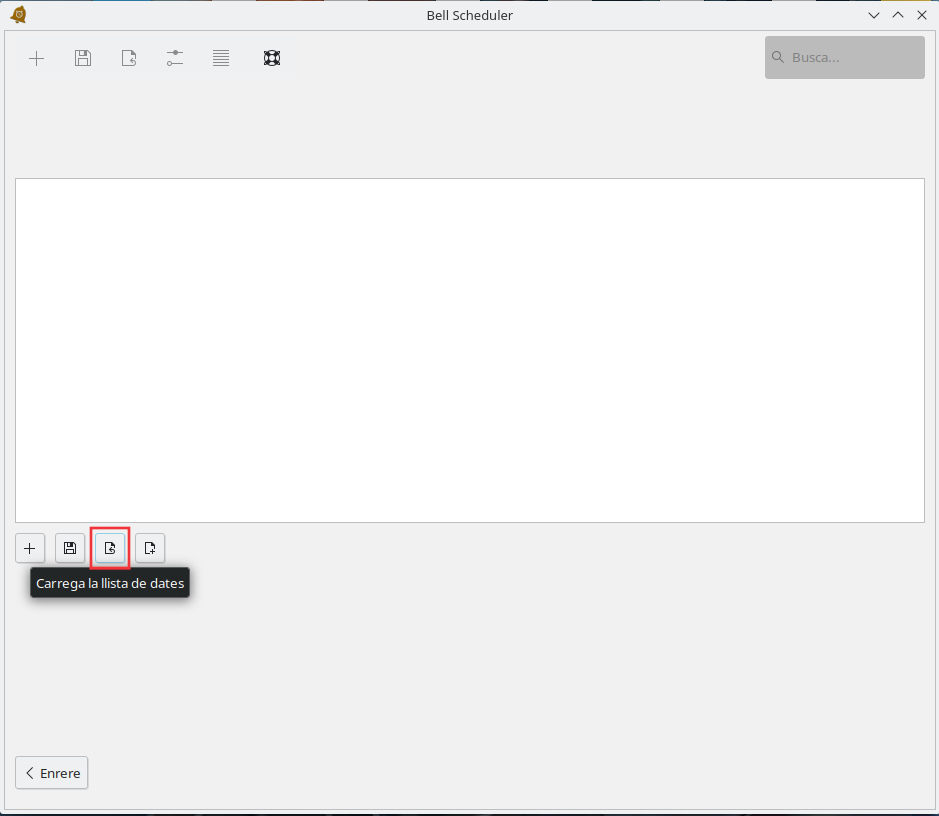This screenshot has height=816, width=939.
Task: Go back with the 'Enrere' button
Action: point(52,773)
